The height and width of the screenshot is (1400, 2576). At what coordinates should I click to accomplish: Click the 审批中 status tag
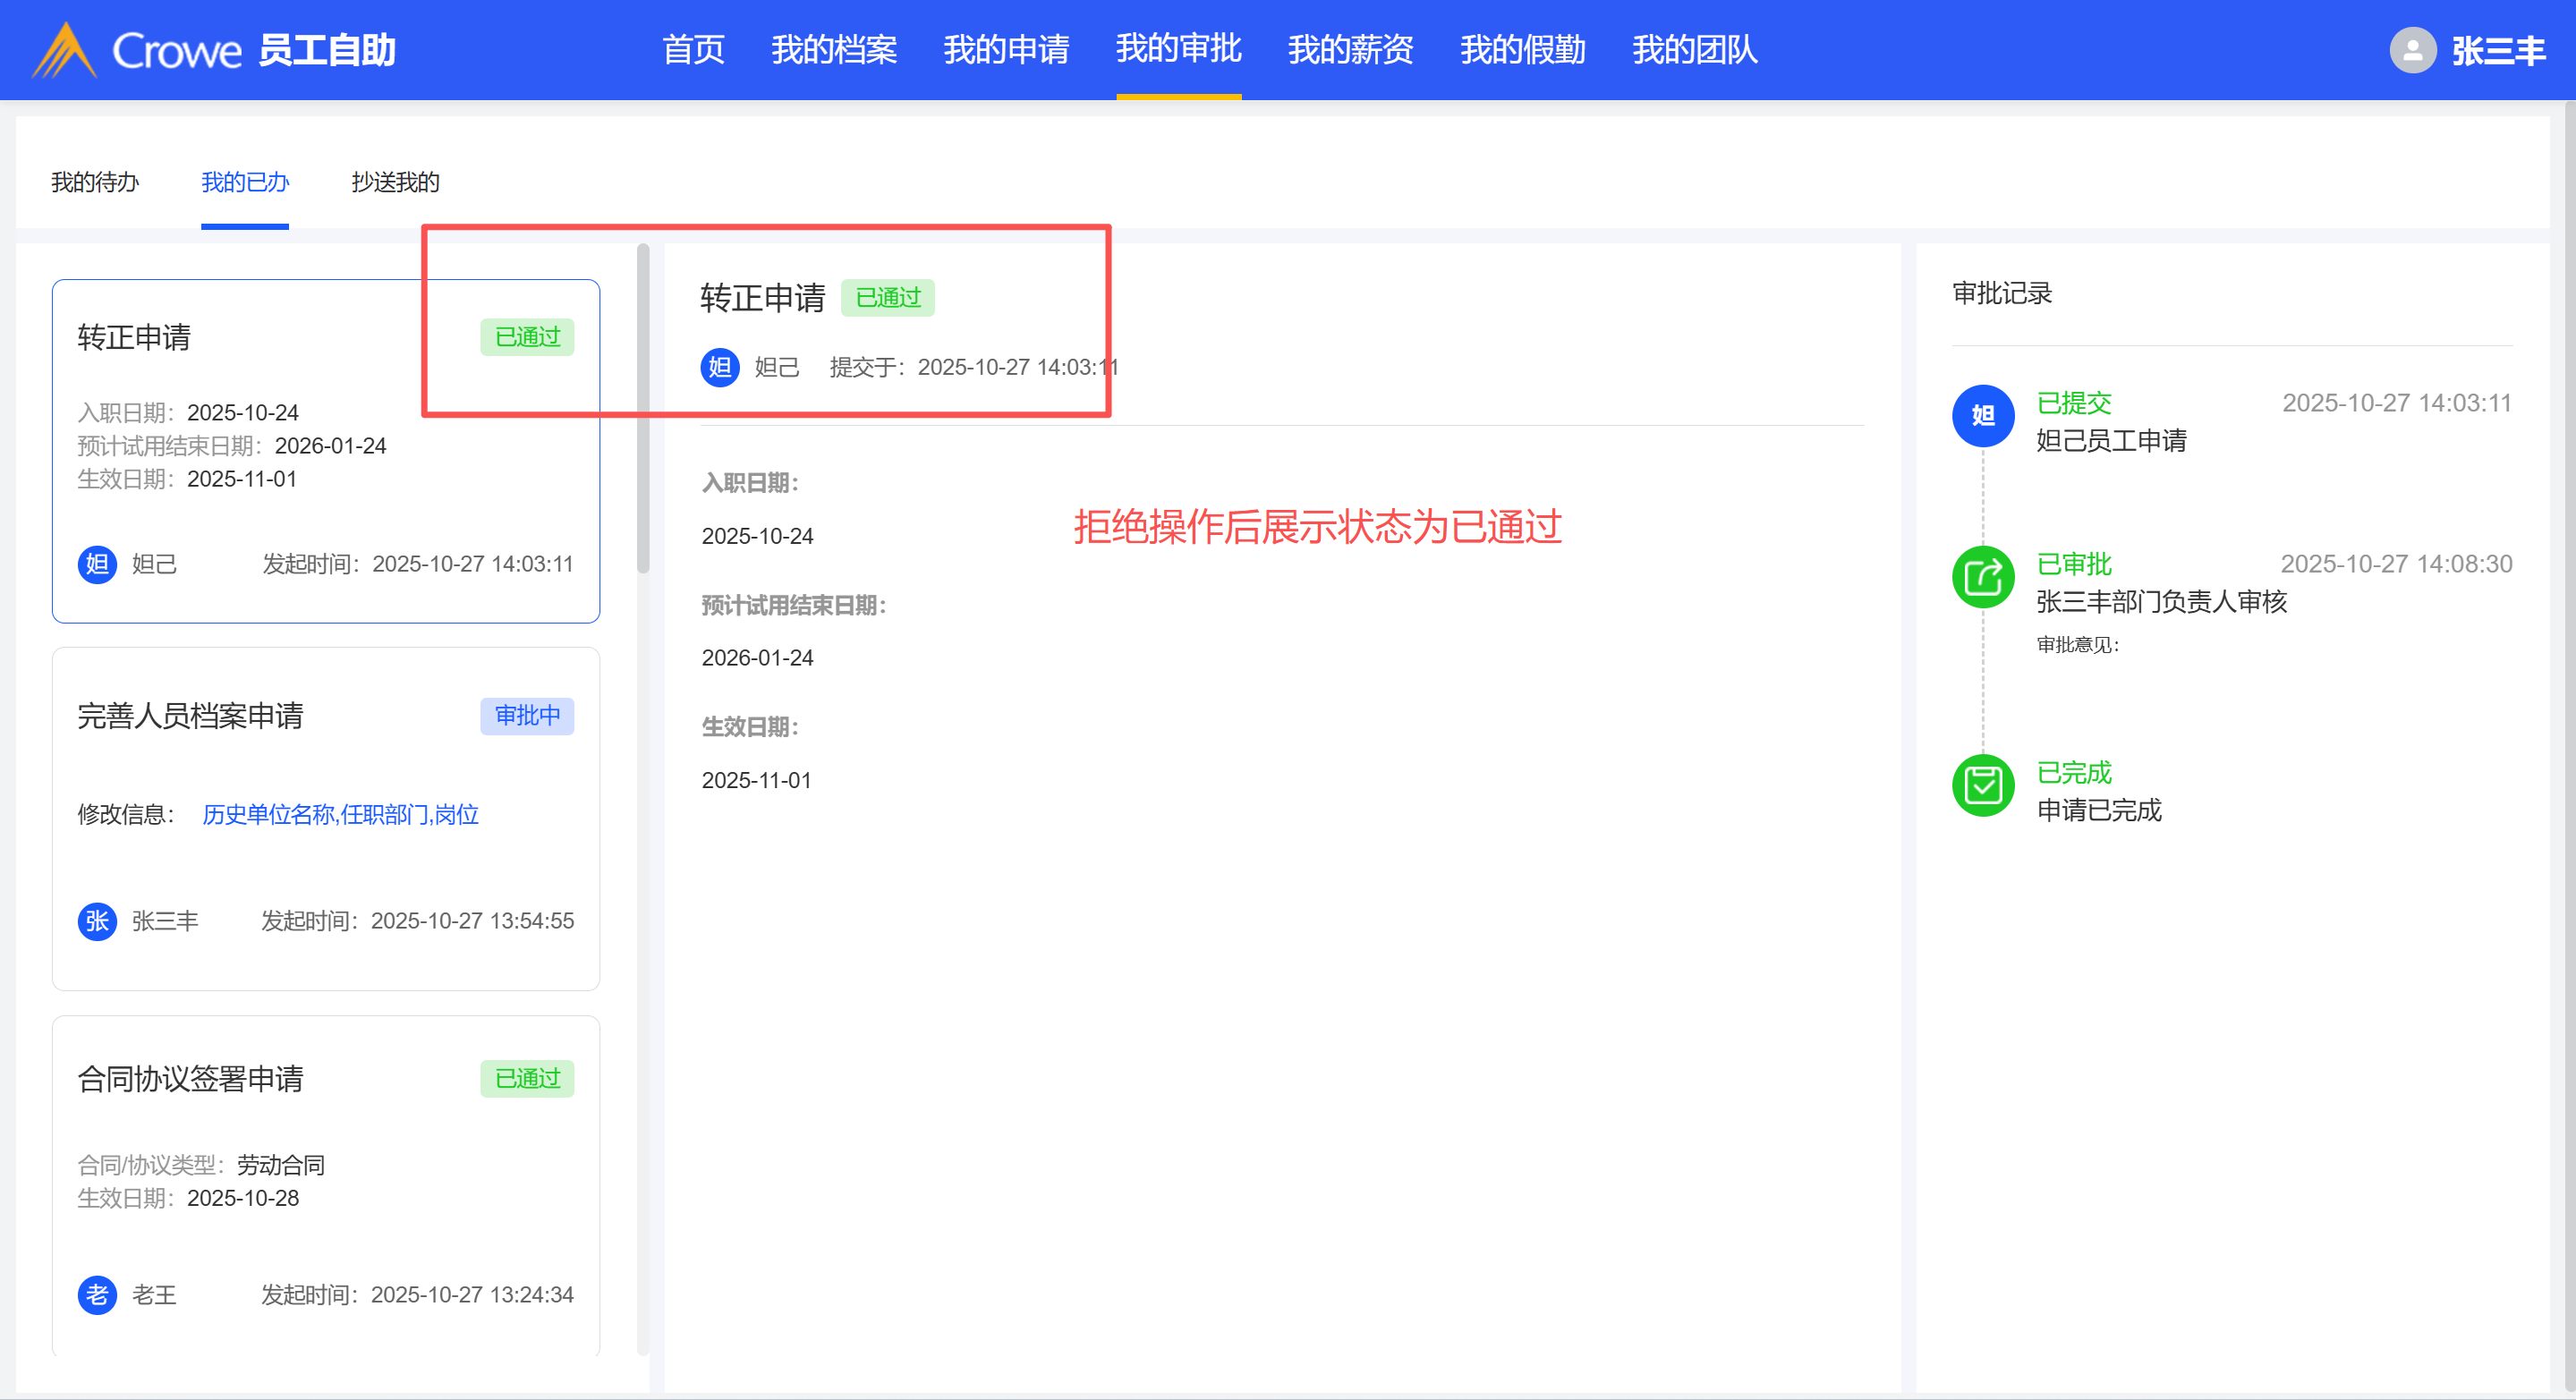tap(527, 716)
